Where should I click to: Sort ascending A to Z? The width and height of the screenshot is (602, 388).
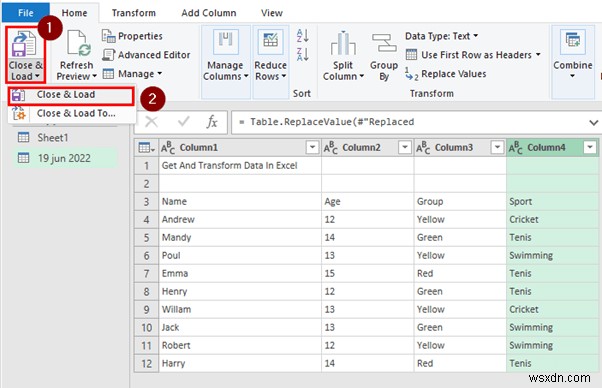[x=303, y=36]
